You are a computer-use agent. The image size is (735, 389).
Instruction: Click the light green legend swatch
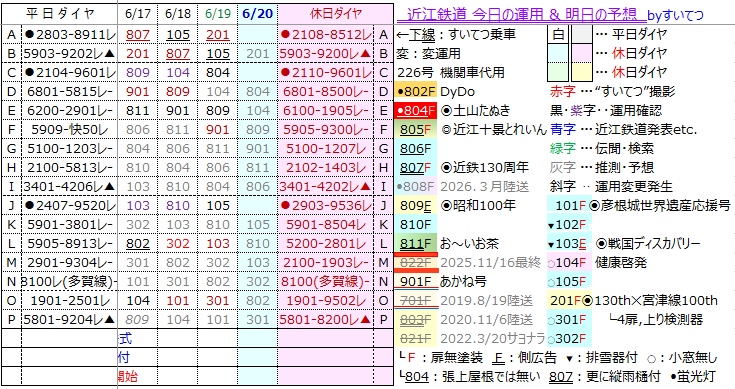point(558,72)
